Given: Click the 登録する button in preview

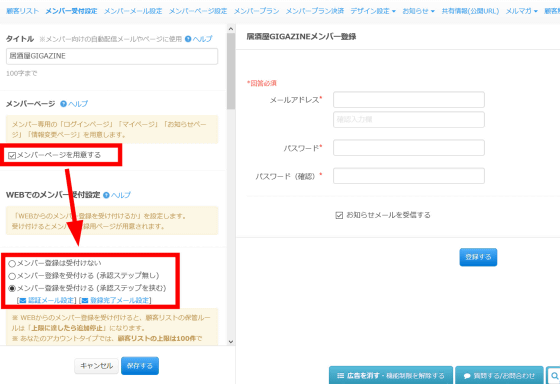Looking at the screenshot, I should tap(478, 257).
